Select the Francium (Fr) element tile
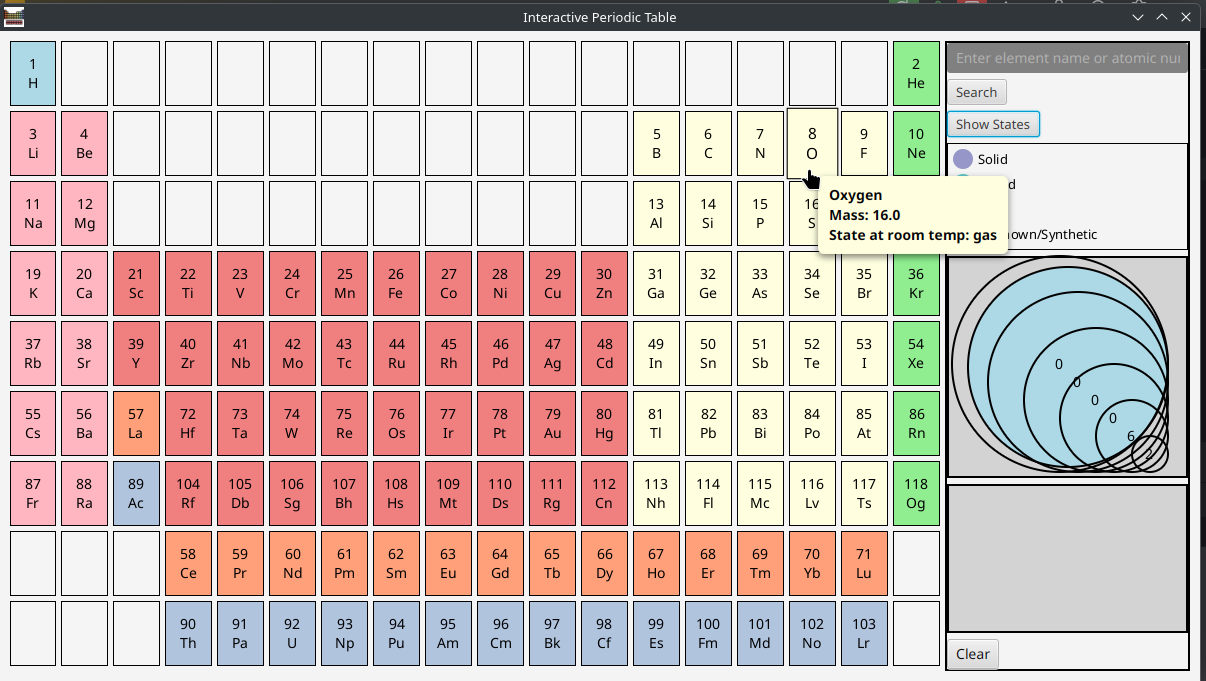1206x681 pixels. click(x=33, y=493)
